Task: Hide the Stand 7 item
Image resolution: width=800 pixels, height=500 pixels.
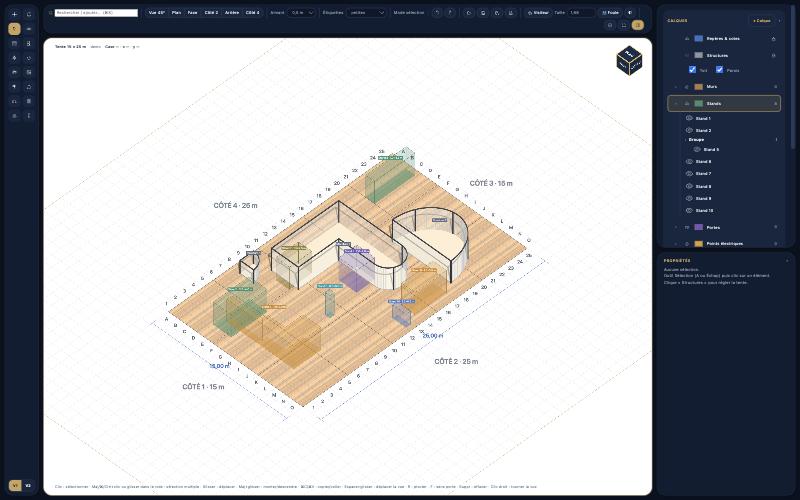Action: pos(689,174)
